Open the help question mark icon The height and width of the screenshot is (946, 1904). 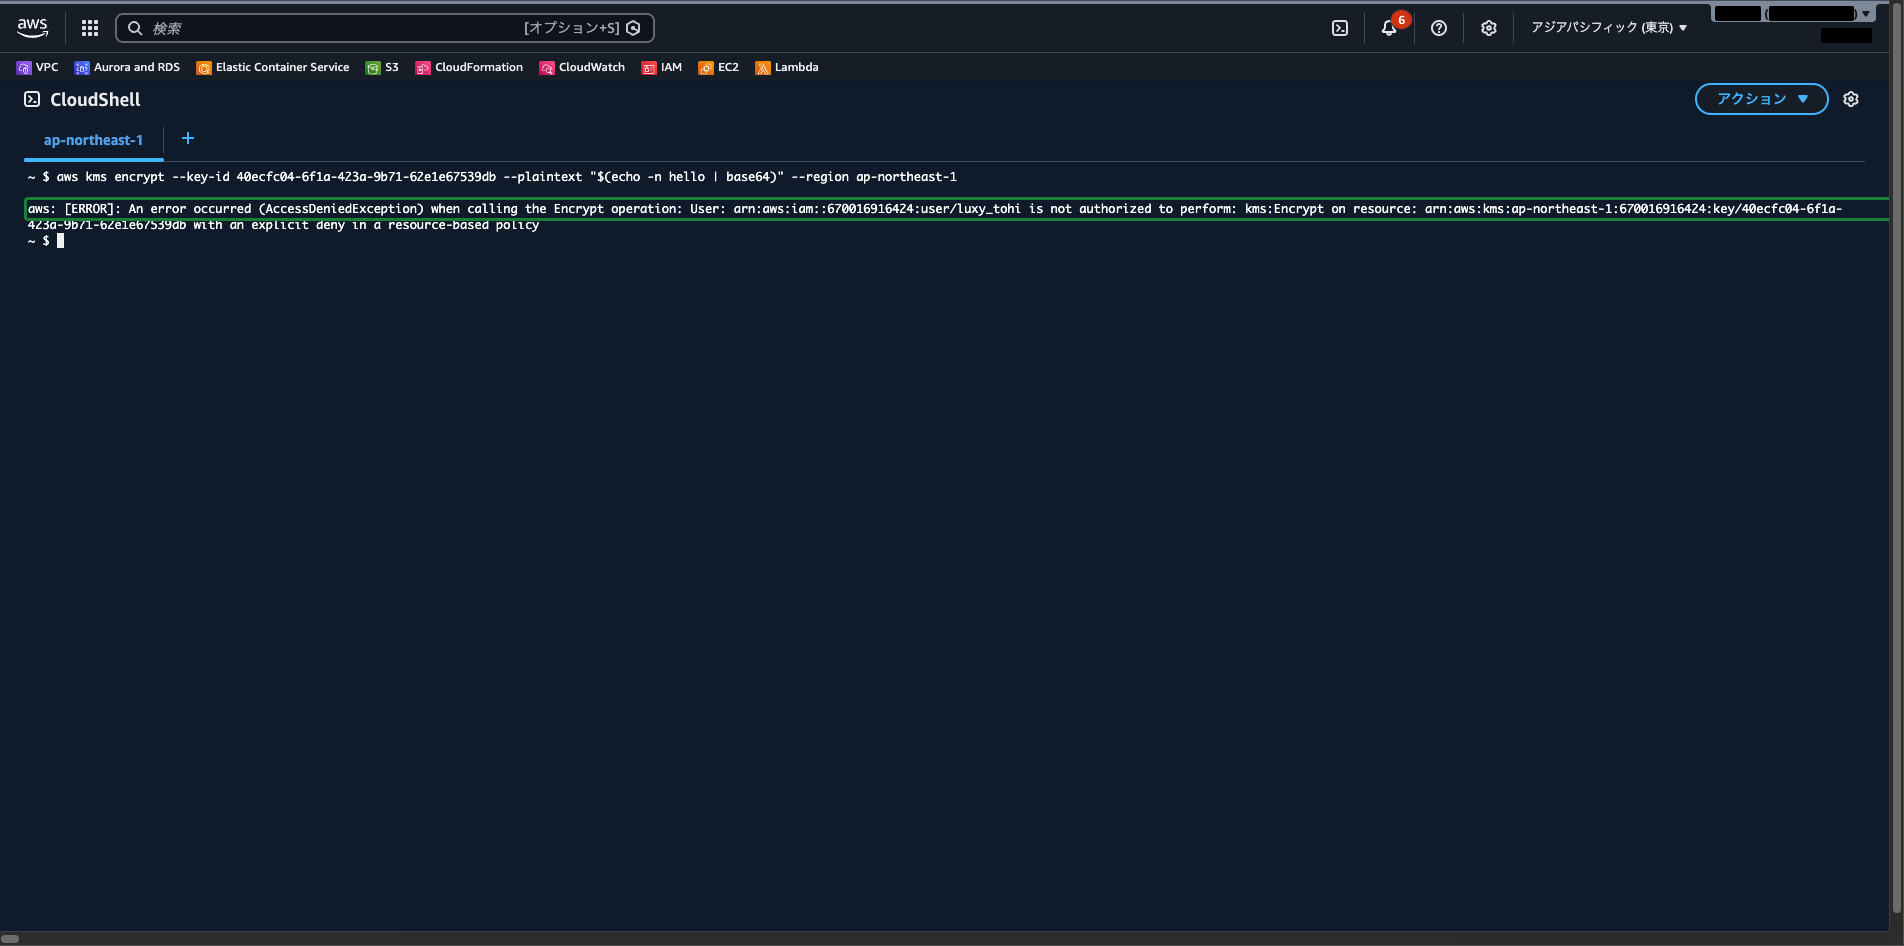[x=1439, y=28]
